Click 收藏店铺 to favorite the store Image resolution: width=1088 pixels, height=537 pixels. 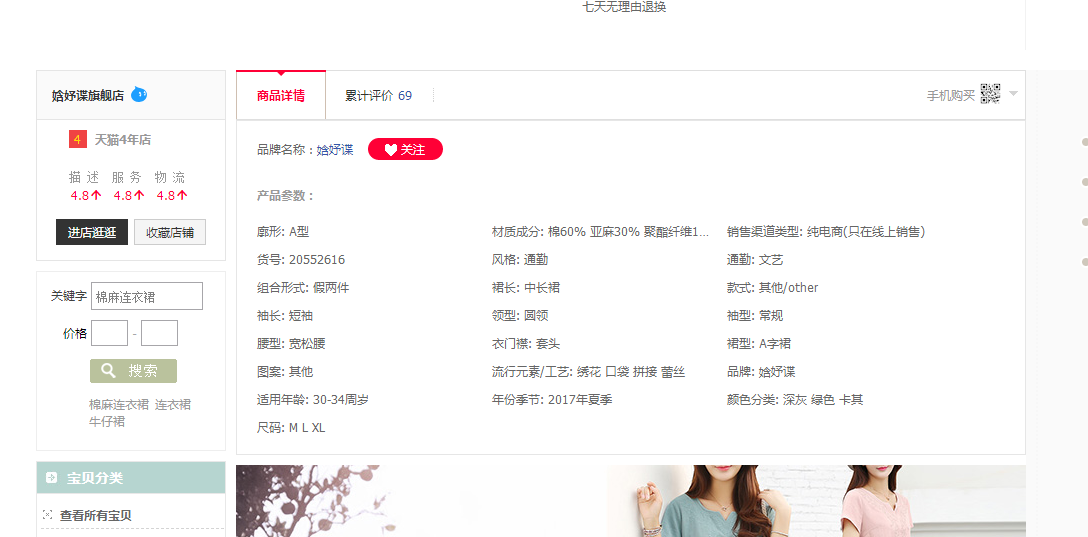[170, 232]
